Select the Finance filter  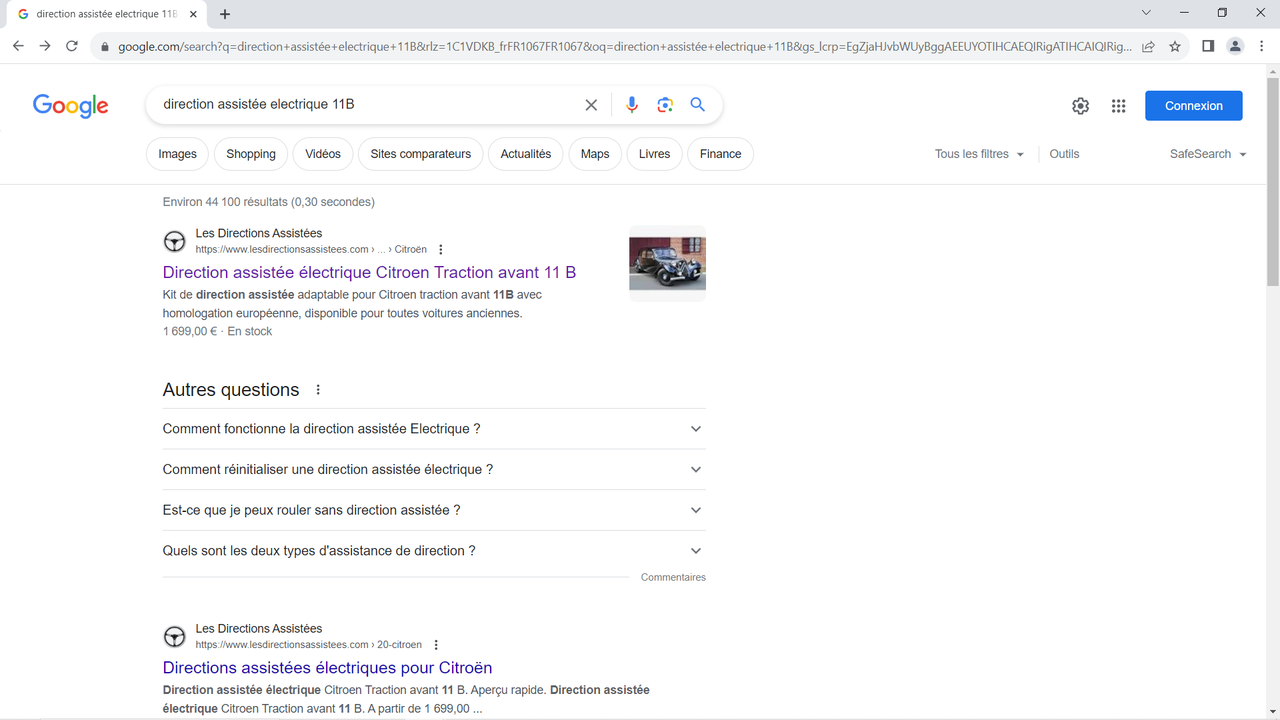click(x=721, y=154)
